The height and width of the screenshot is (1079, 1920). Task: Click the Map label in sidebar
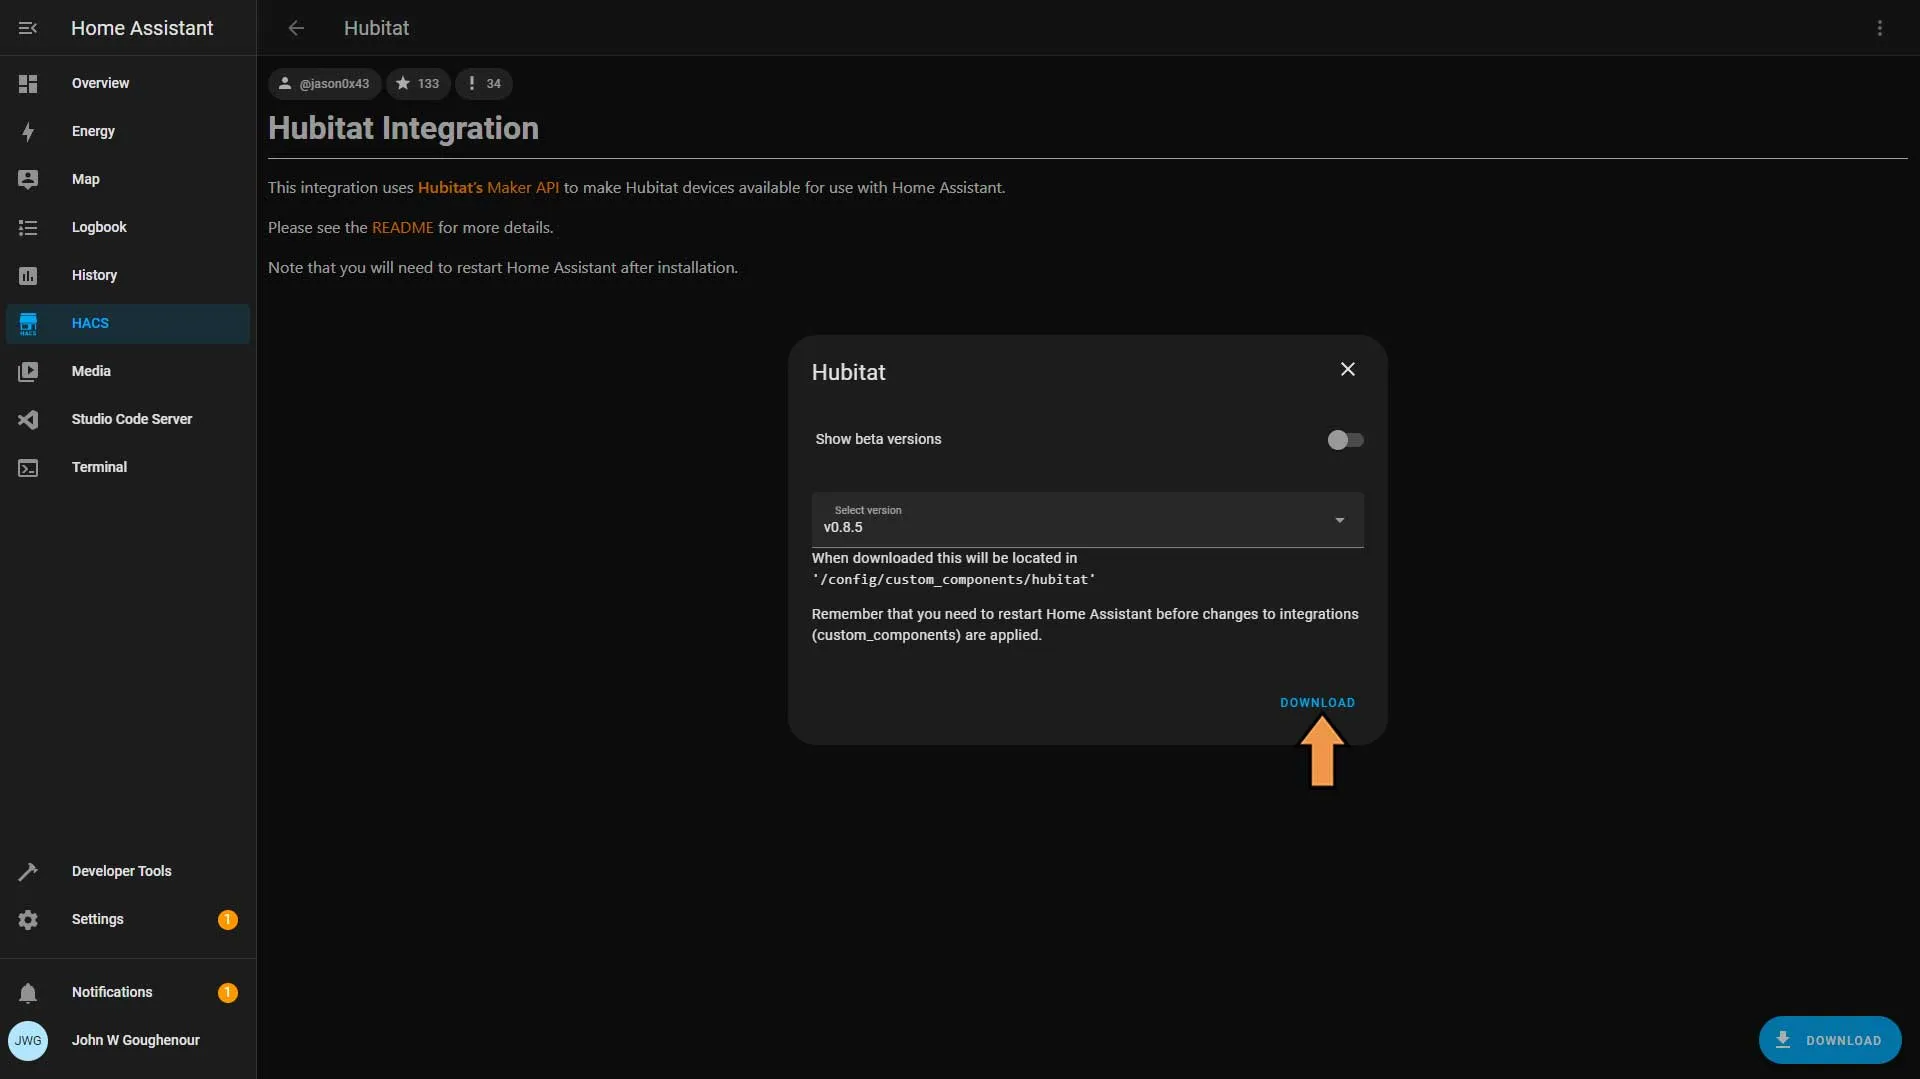(86, 180)
